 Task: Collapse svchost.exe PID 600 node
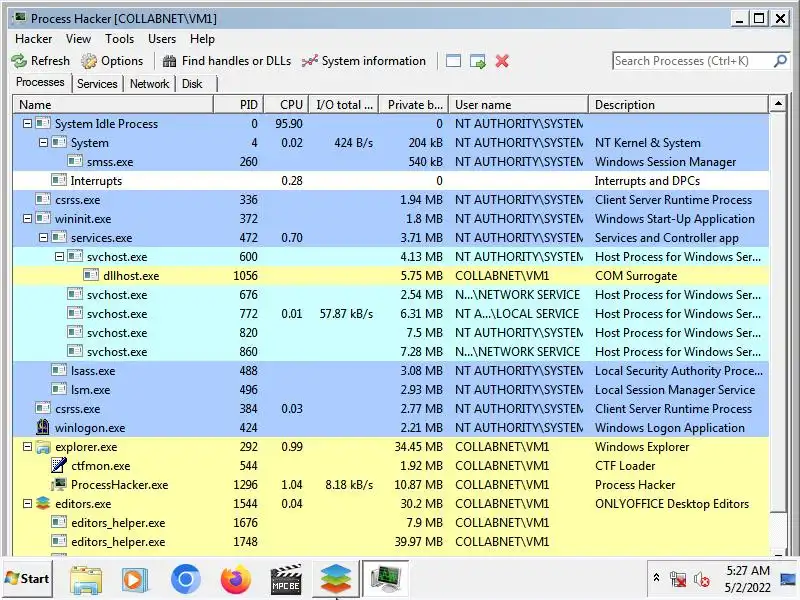59,256
